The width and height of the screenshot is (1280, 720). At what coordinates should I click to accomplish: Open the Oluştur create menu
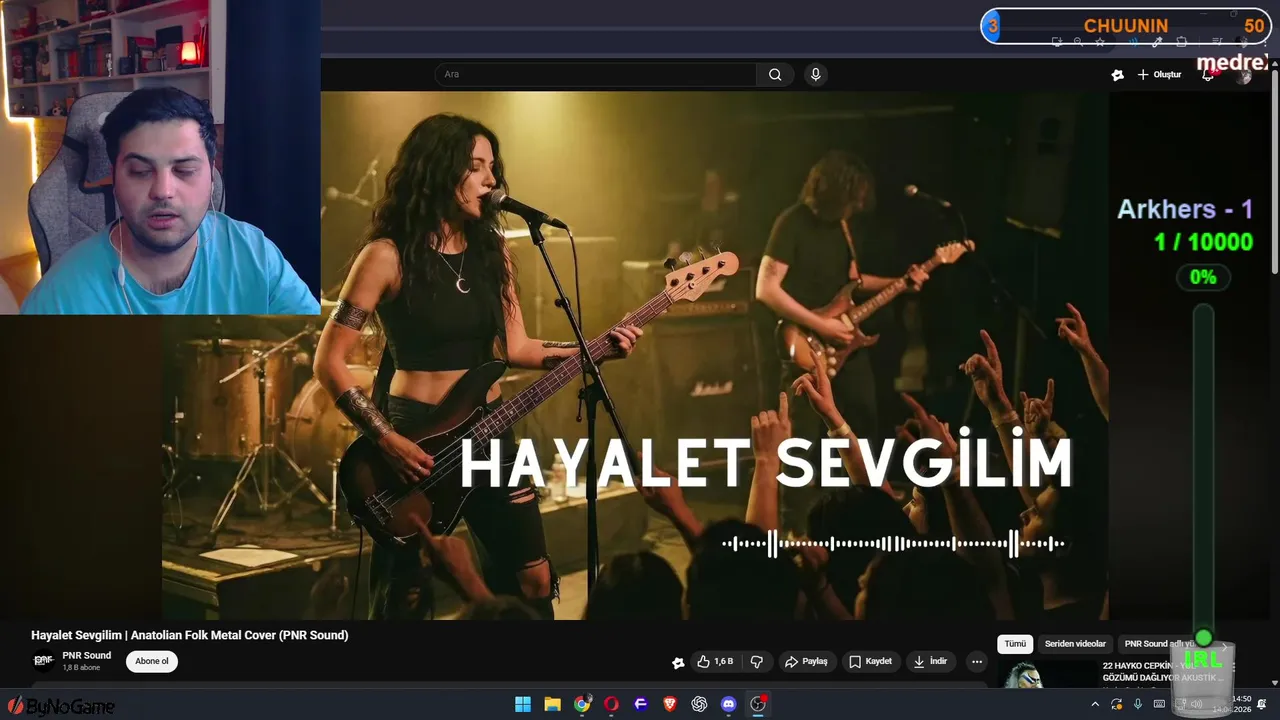pos(1159,75)
